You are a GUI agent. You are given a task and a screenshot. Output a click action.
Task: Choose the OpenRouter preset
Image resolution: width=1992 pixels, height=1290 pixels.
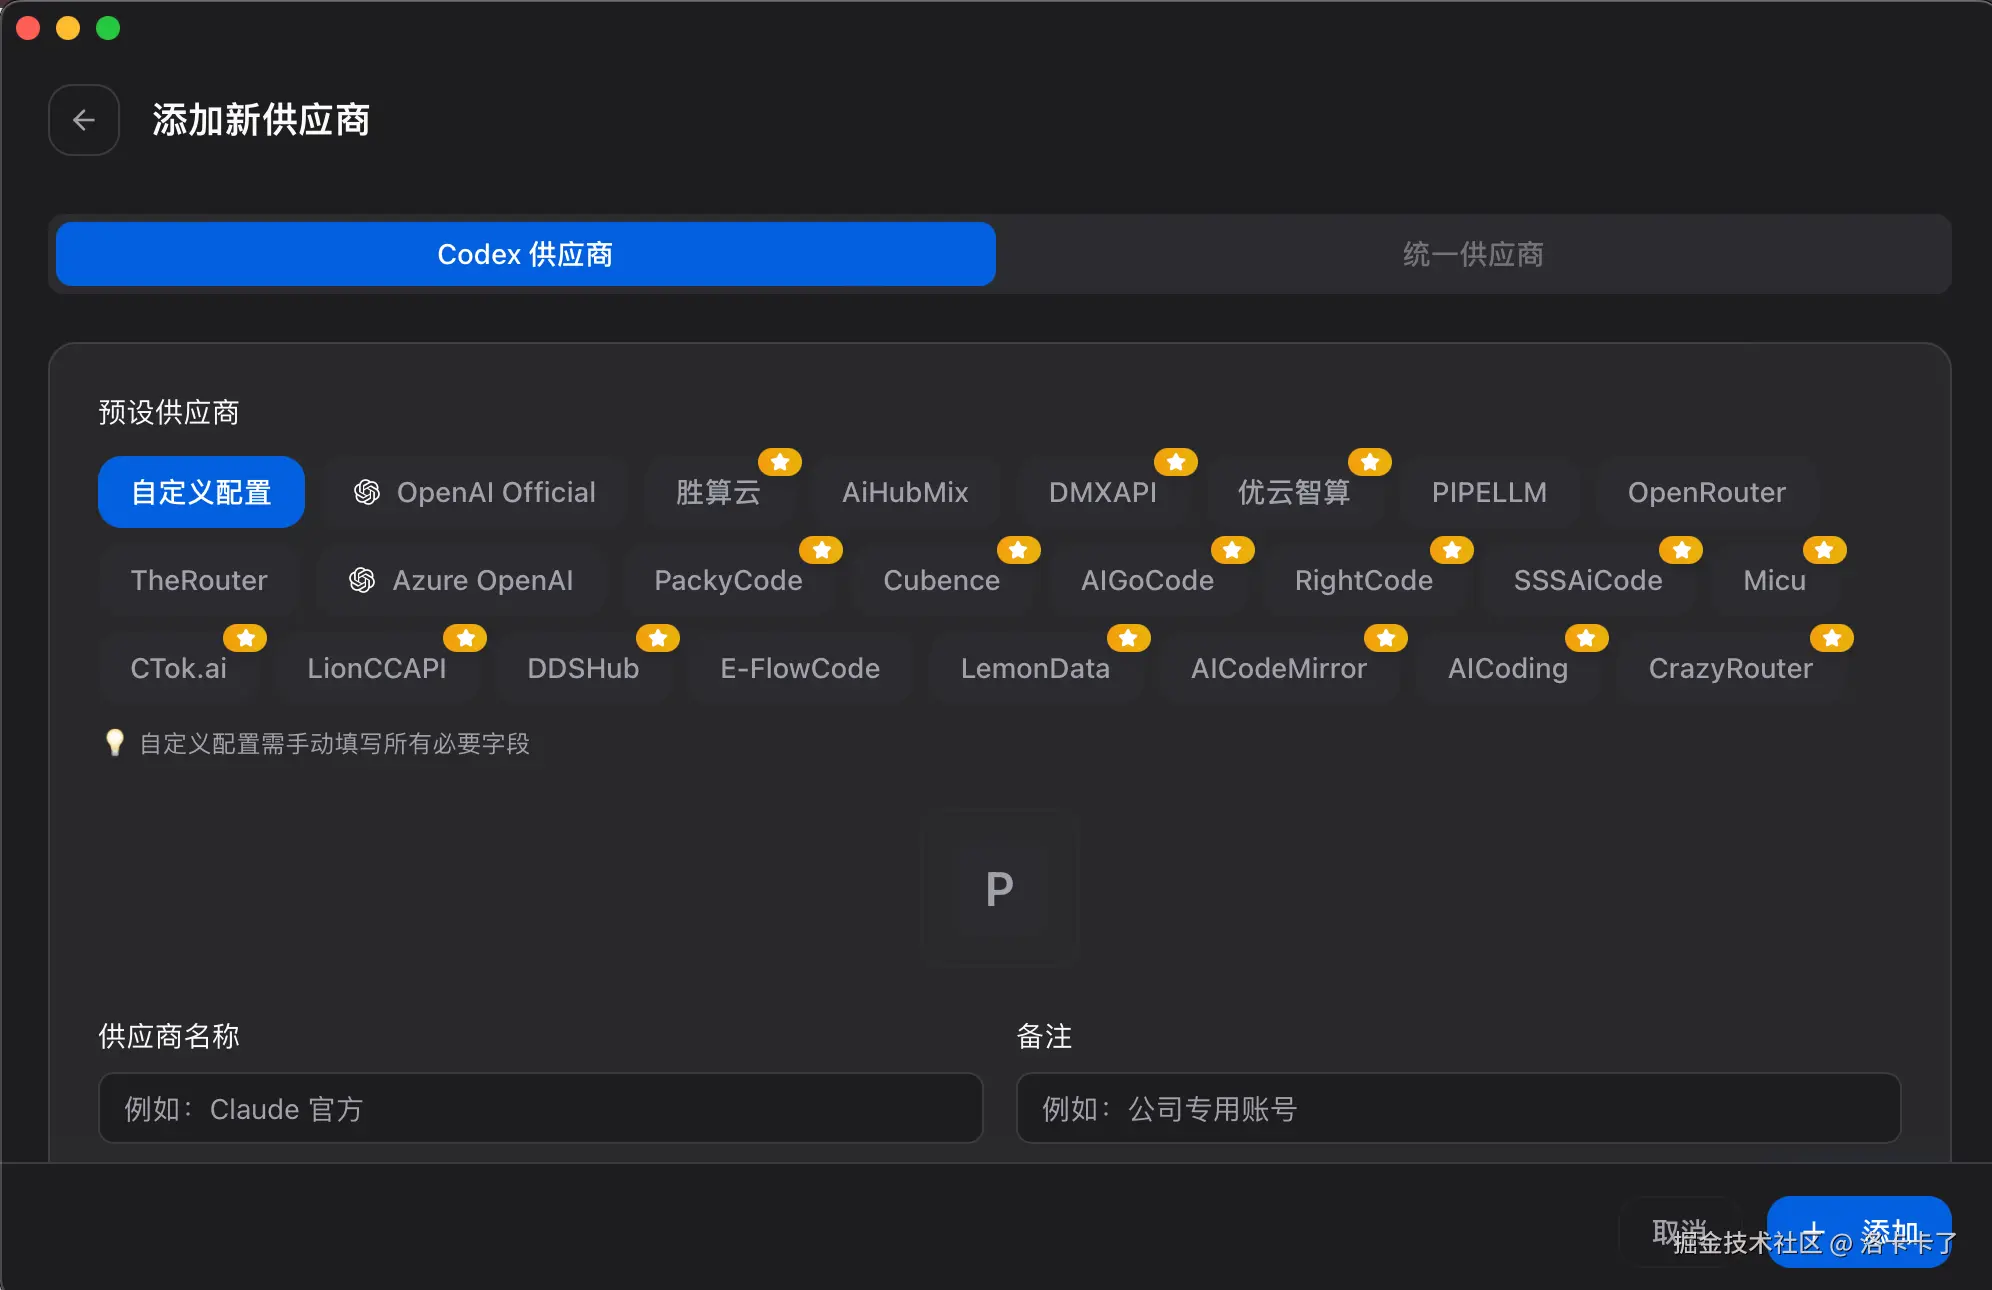pyautogui.click(x=1706, y=492)
